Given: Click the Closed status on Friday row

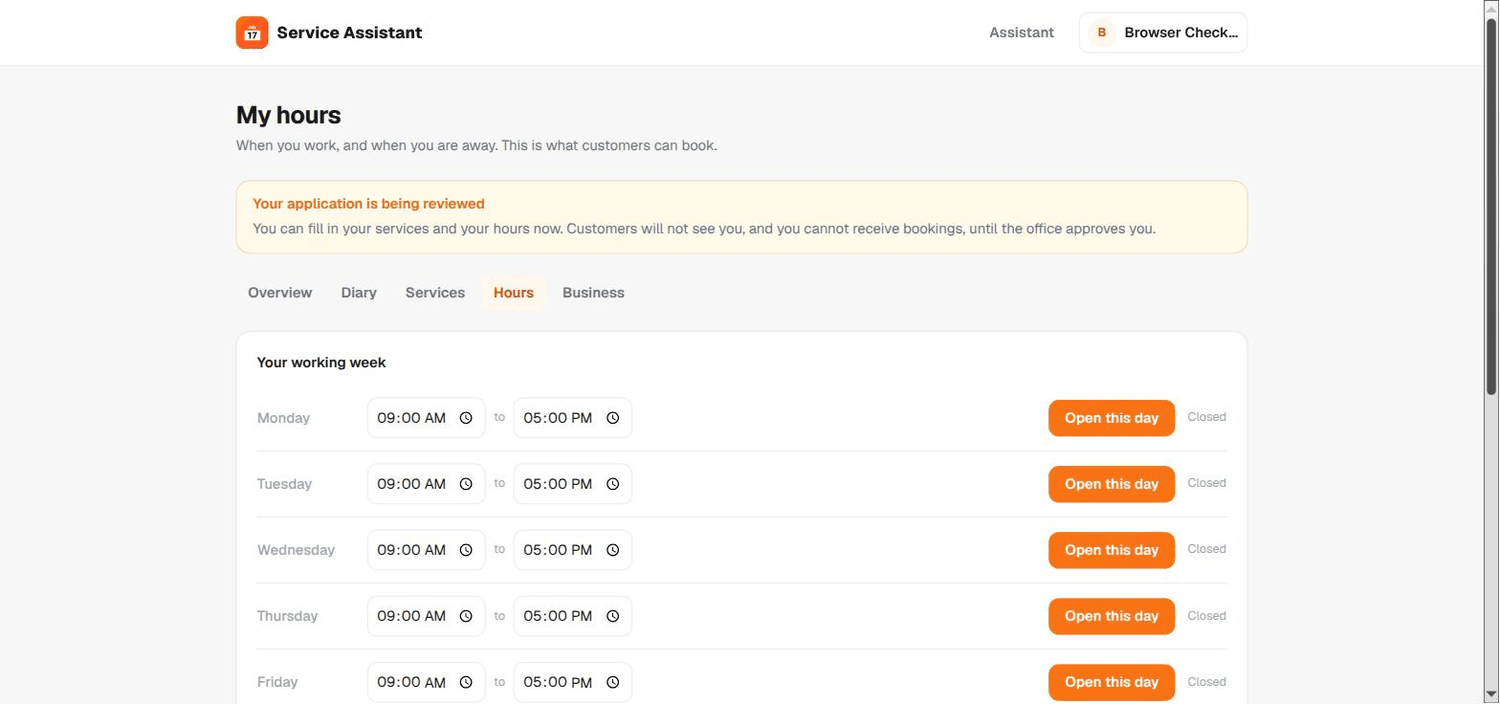Looking at the screenshot, I should coord(1206,682).
